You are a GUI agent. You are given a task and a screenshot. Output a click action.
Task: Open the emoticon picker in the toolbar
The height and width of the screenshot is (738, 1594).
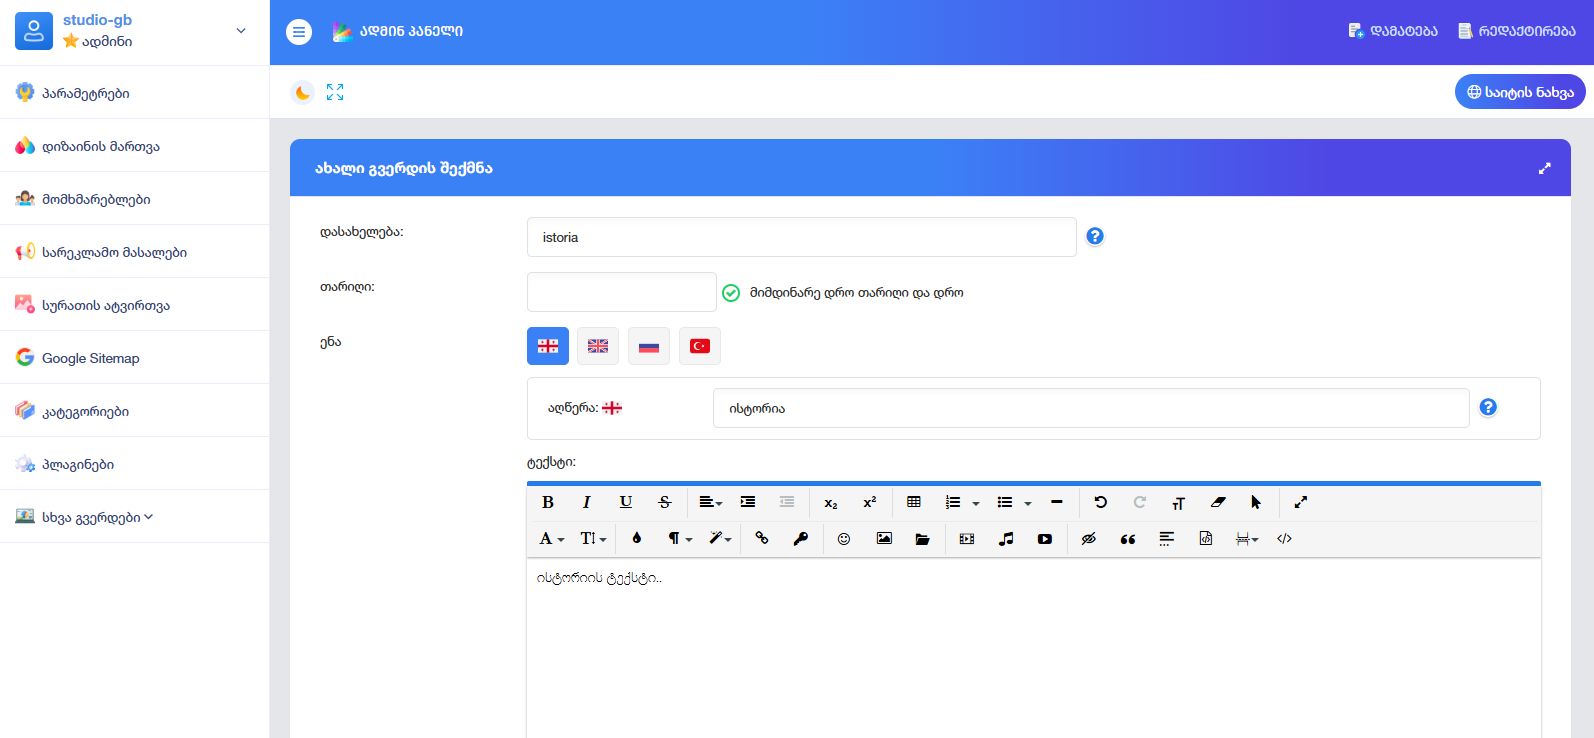(x=844, y=539)
